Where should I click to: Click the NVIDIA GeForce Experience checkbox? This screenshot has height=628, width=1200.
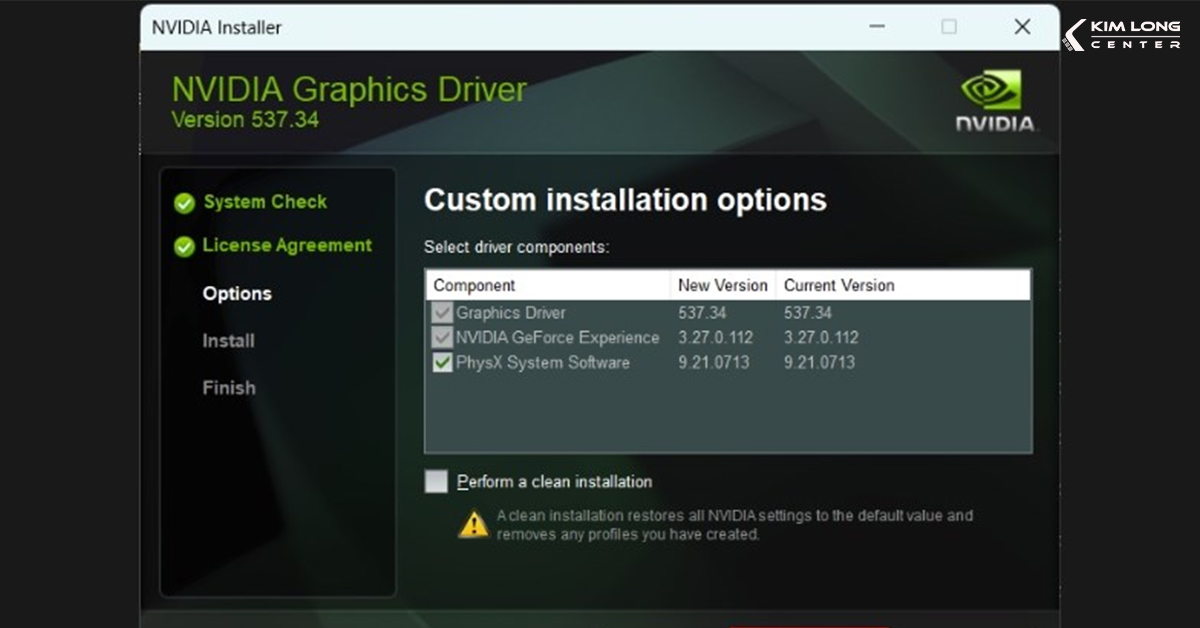click(443, 338)
